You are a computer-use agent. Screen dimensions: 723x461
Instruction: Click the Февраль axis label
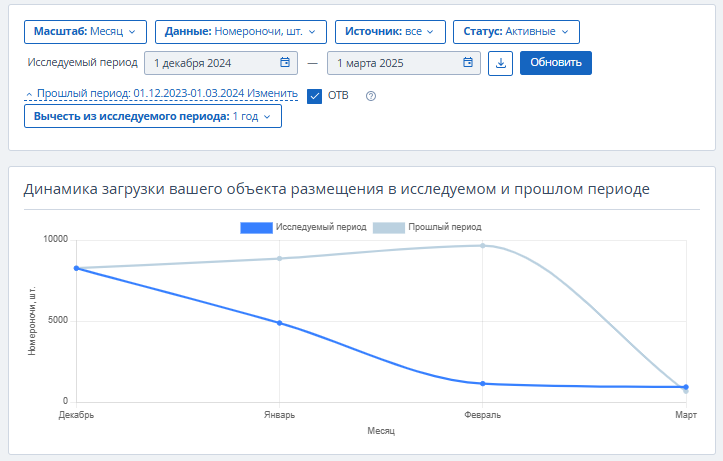click(482, 415)
